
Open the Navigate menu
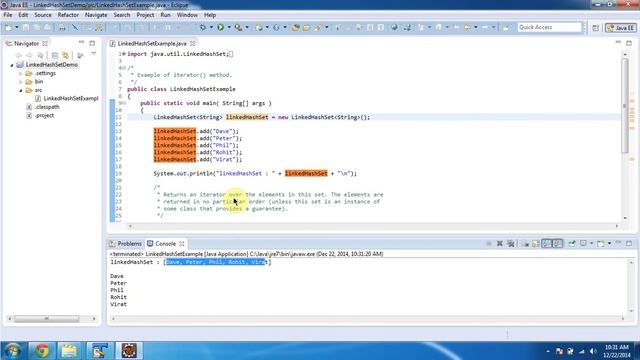point(96,15)
